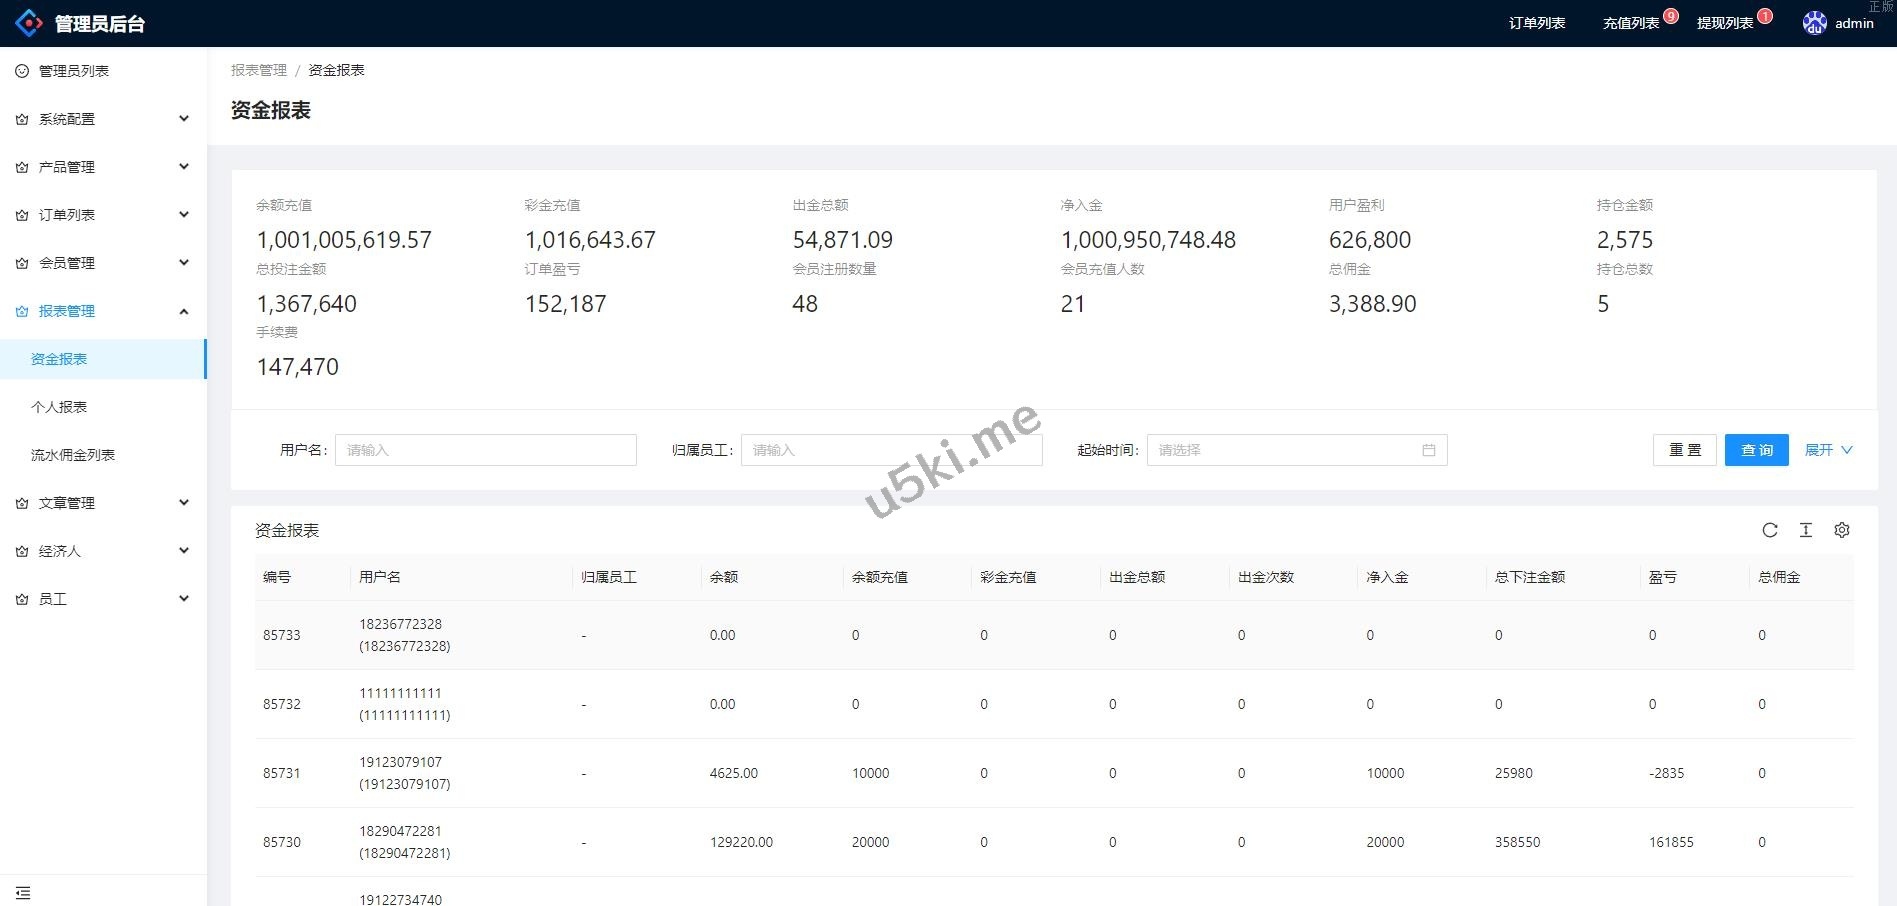Open the 流水佣金列表 submenu item
The width and height of the screenshot is (1897, 906).
tap(73, 455)
